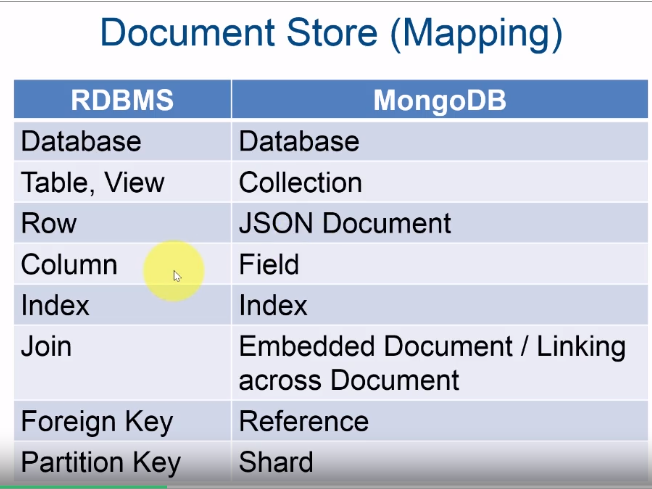This screenshot has width=652, height=489.
Task: Click the 'Collection' cell
Action: (x=440, y=182)
